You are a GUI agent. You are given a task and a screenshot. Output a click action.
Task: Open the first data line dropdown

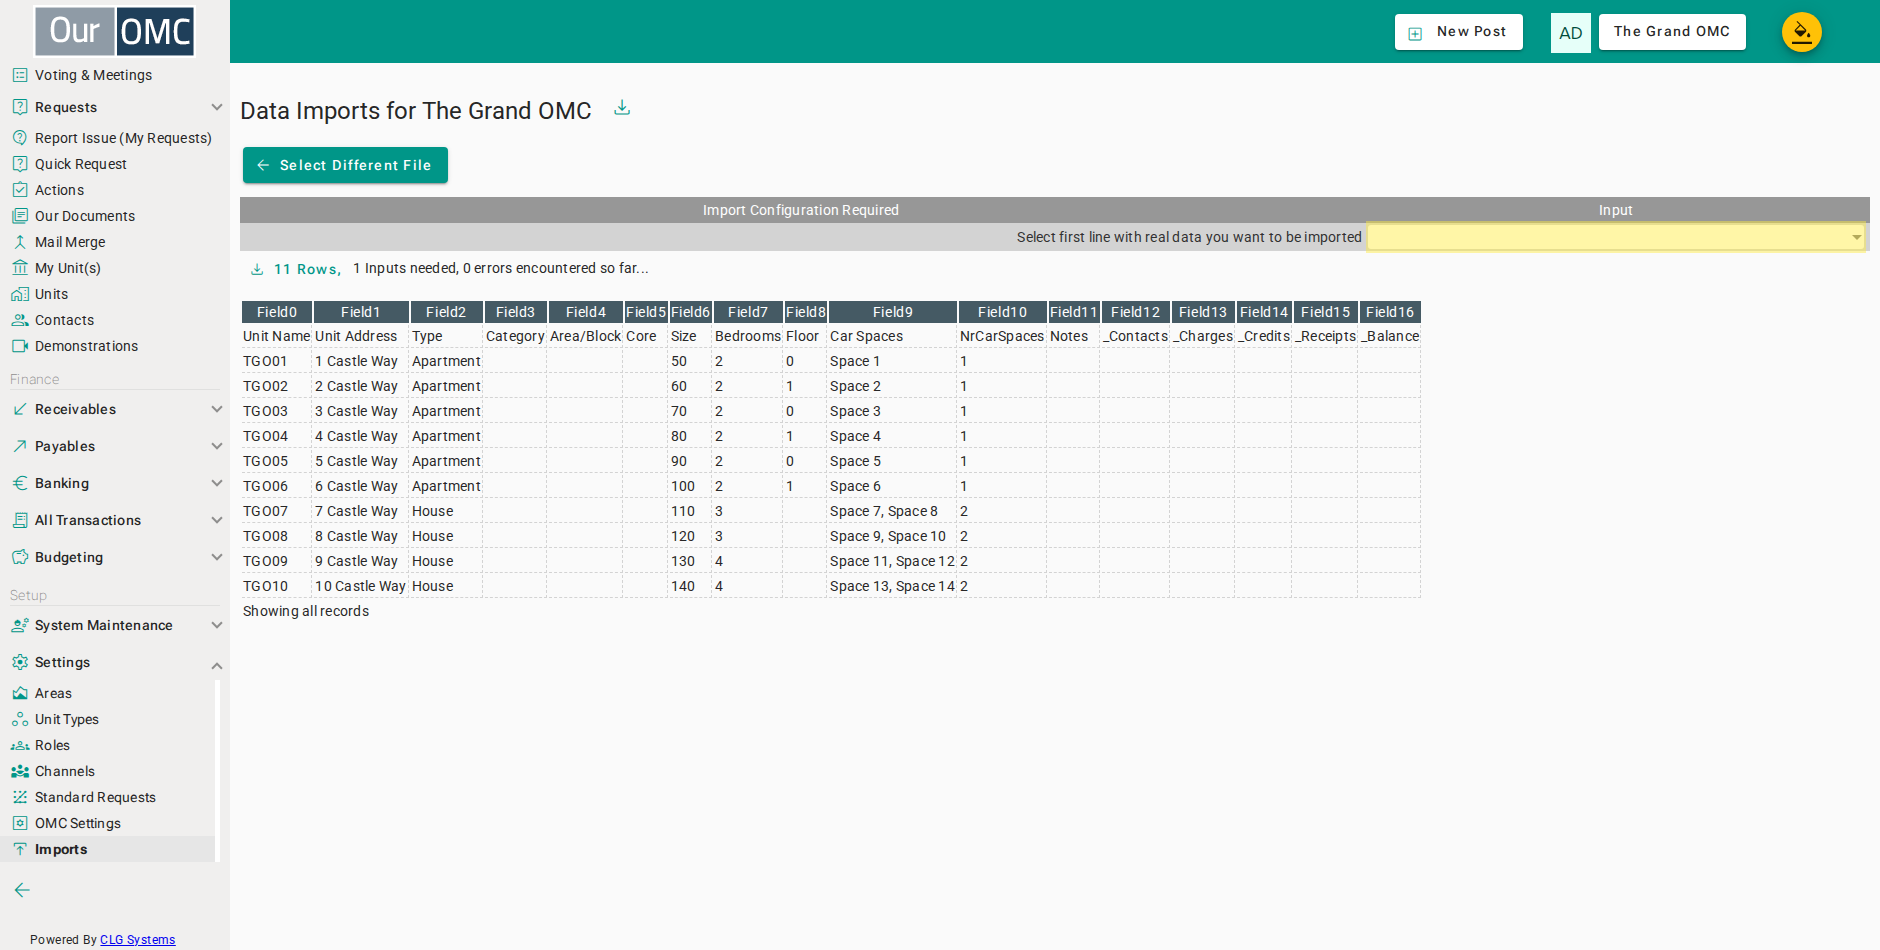(x=1616, y=237)
